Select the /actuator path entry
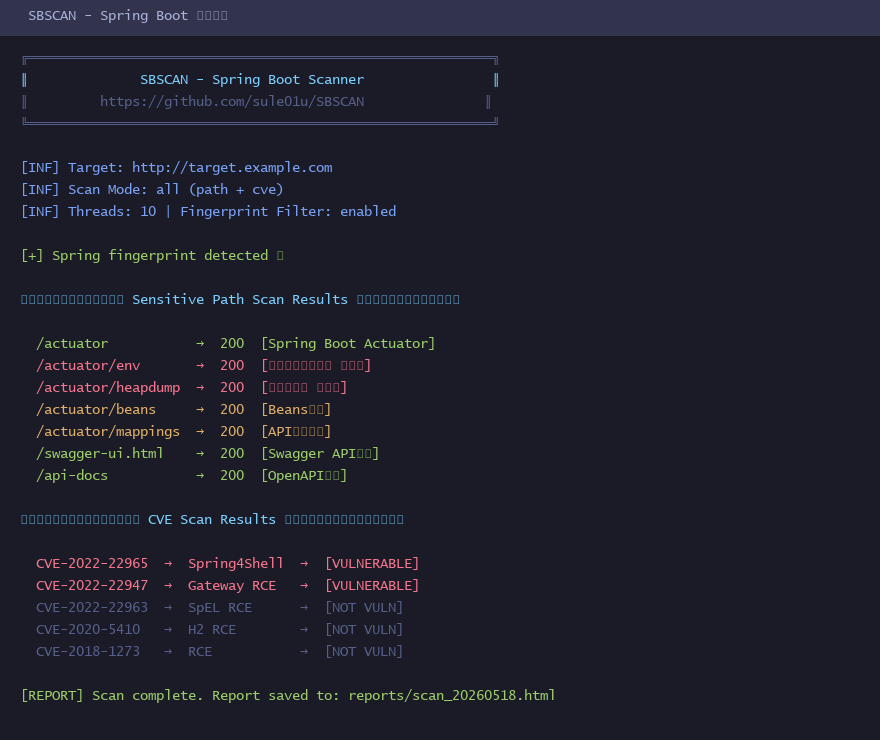This screenshot has height=740, width=880. click(72, 343)
